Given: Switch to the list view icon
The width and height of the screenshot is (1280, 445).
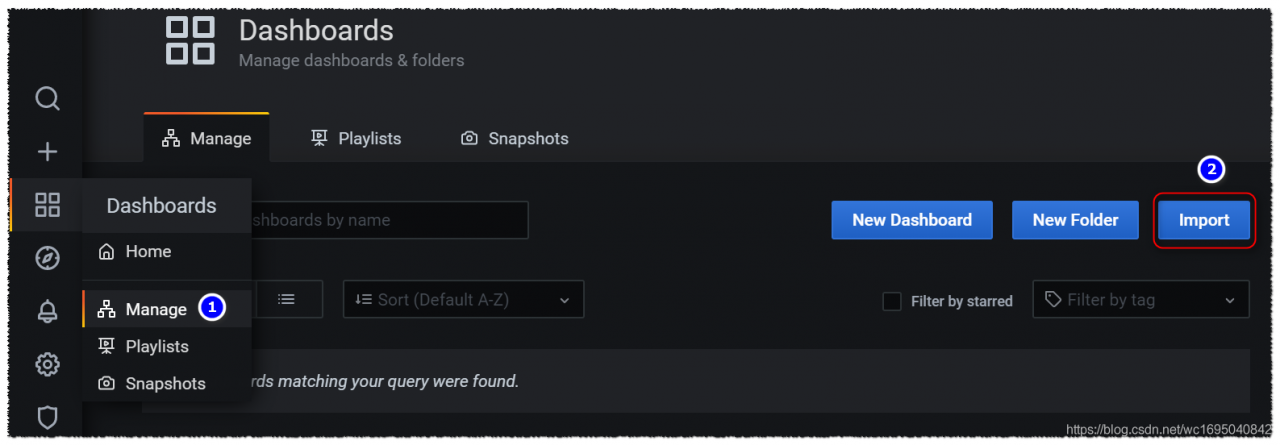Looking at the screenshot, I should tap(286, 299).
